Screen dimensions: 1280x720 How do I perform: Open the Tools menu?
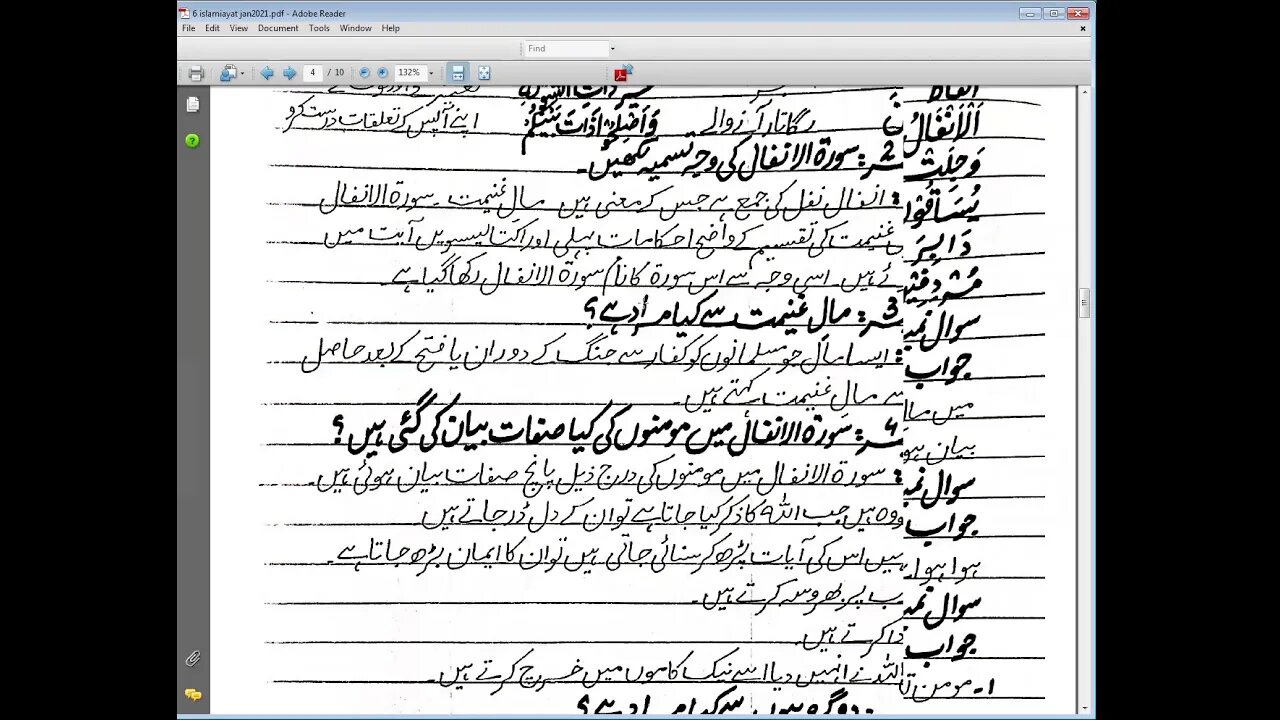point(319,28)
